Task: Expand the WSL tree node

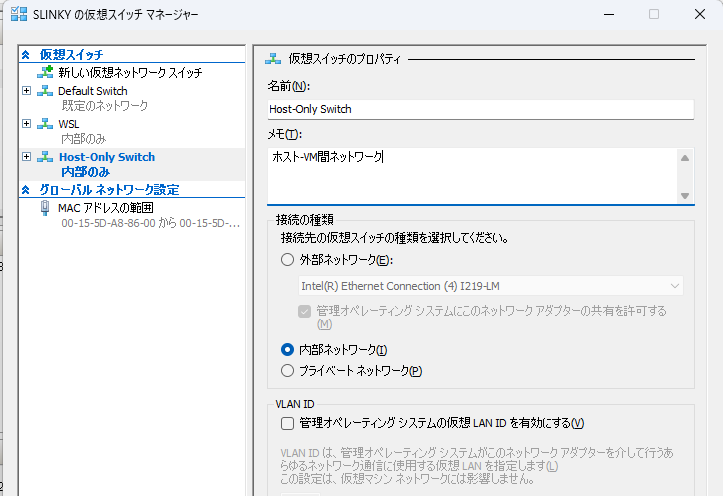Action: pyautogui.click(x=26, y=124)
